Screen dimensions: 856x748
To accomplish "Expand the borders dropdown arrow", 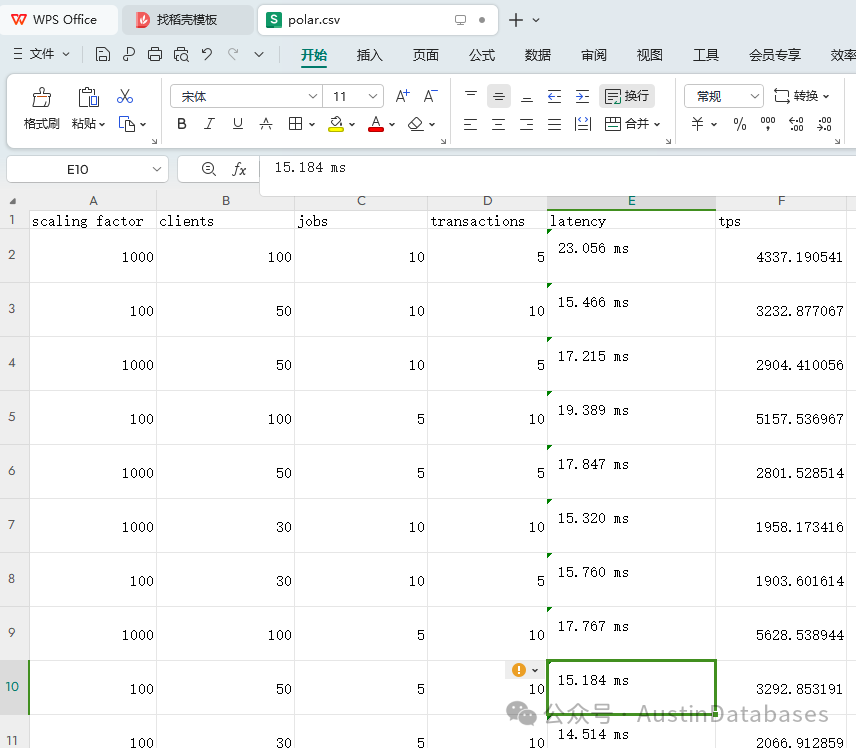I will click(312, 124).
